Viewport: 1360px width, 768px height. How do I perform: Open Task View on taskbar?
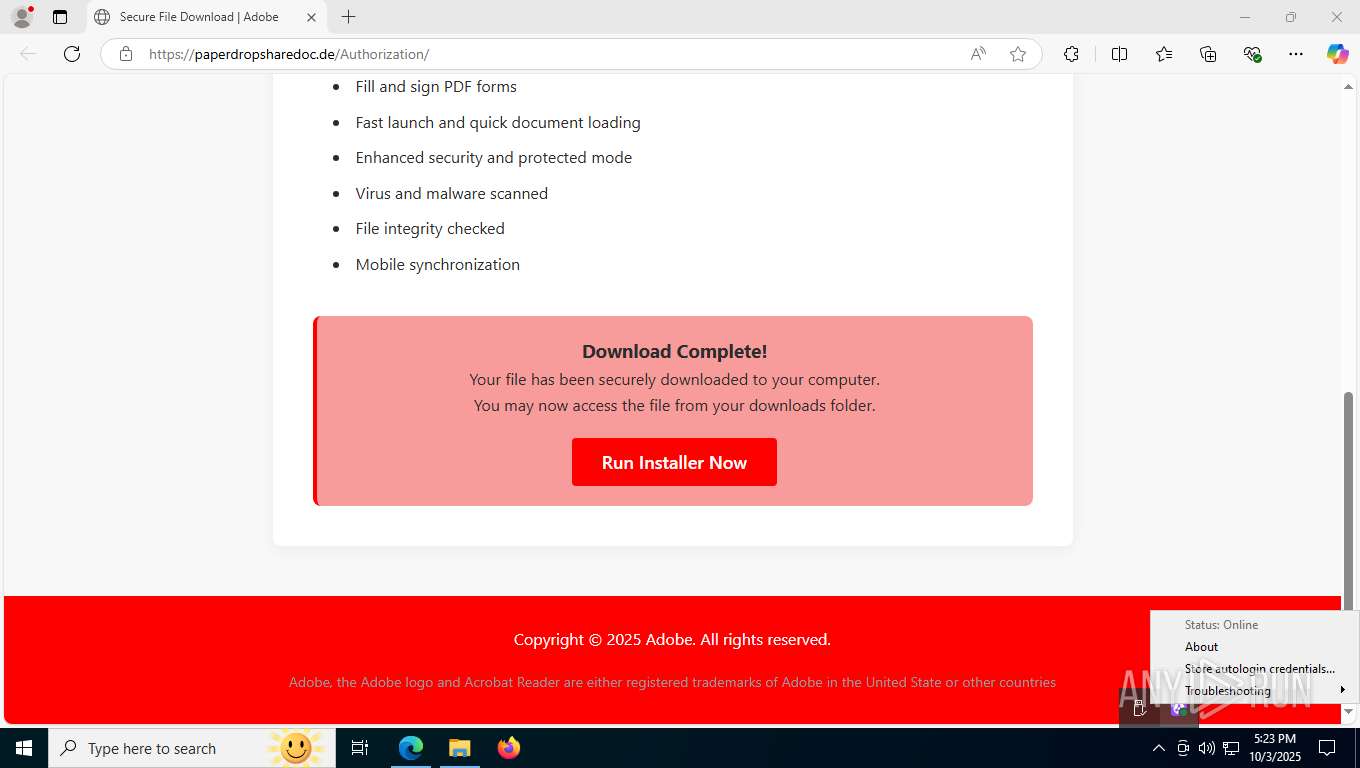(360, 748)
